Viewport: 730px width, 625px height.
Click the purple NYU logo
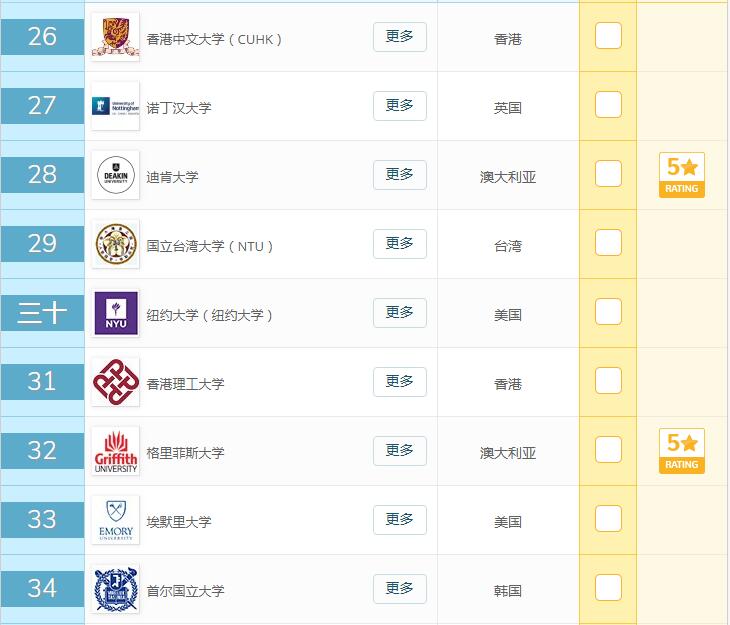[115, 313]
